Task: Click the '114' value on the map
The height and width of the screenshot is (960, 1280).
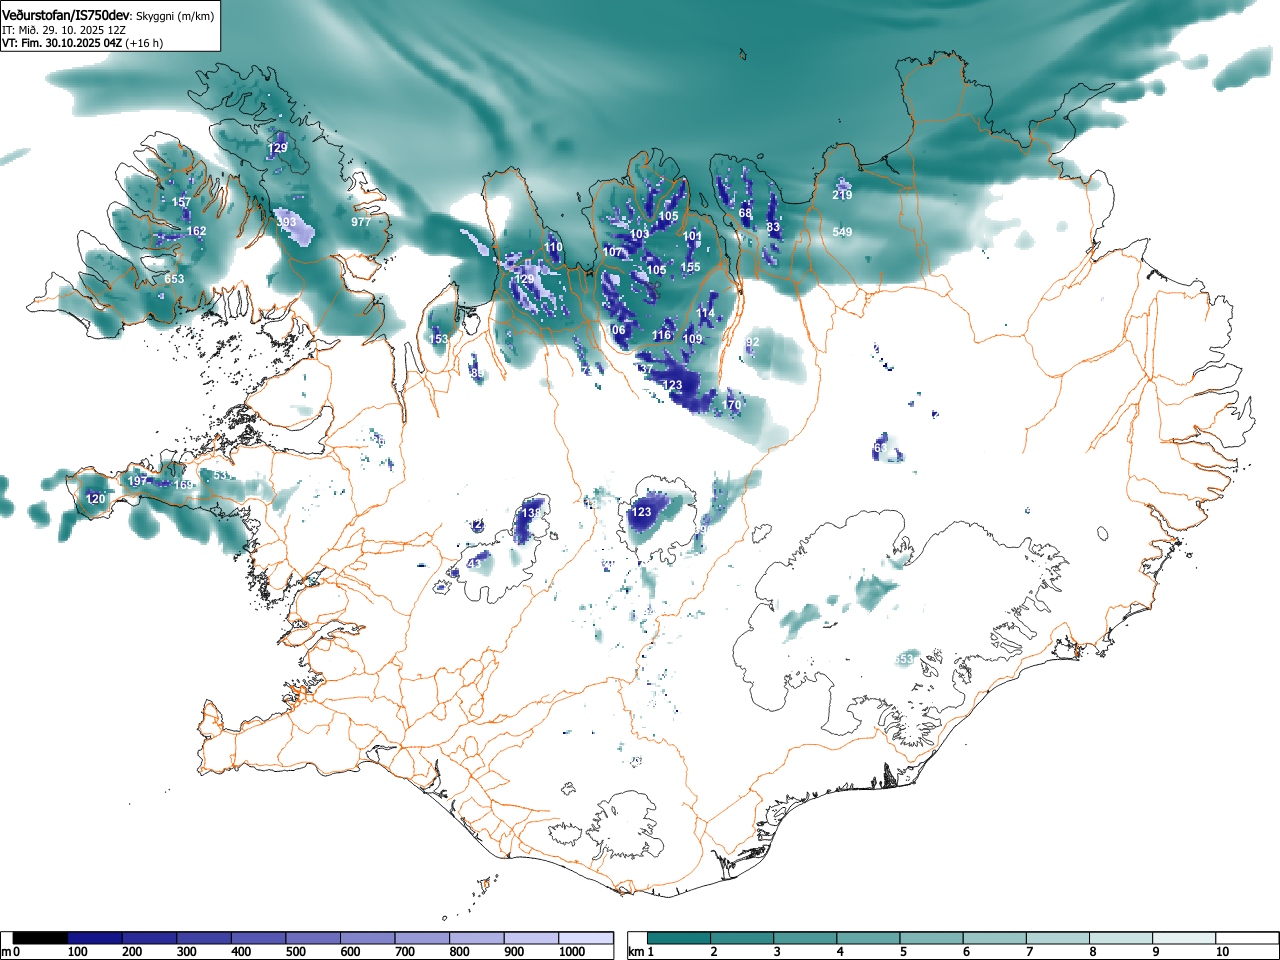Action: click(706, 313)
